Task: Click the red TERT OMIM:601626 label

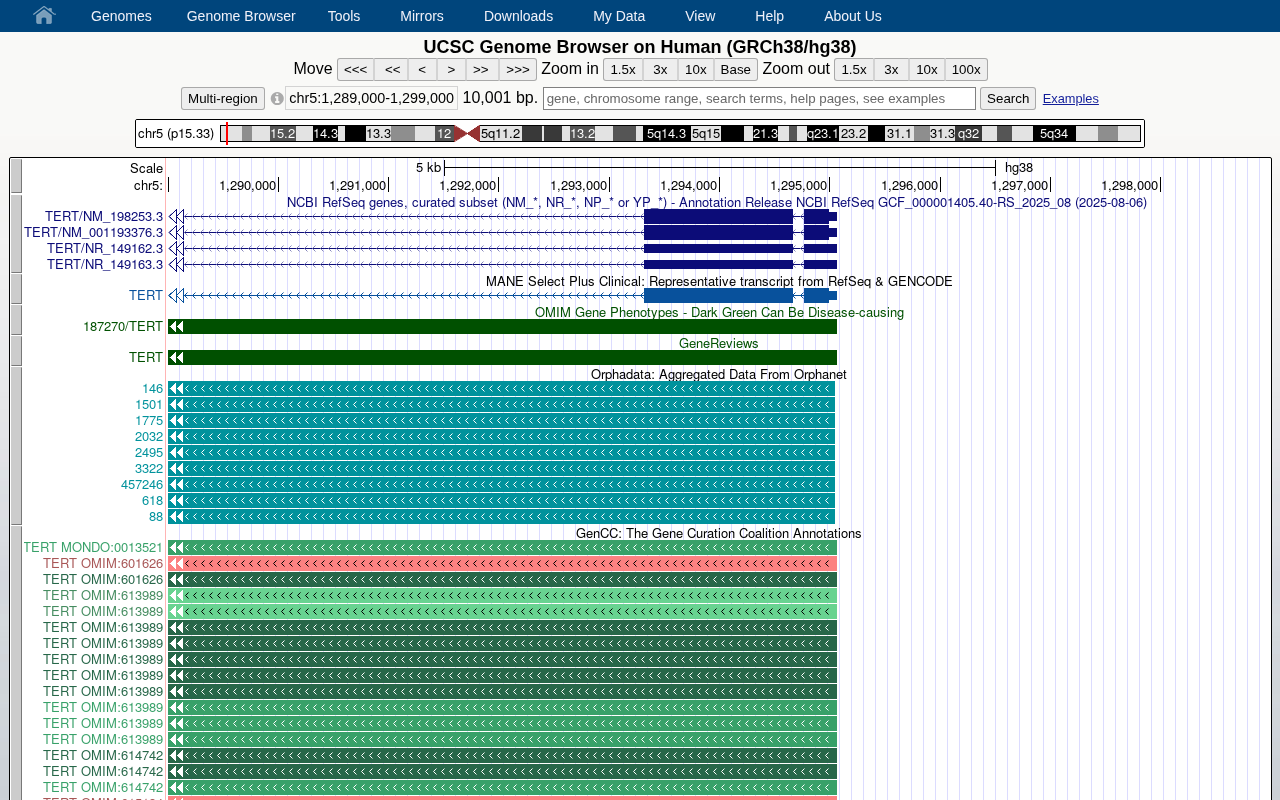Action: click(103, 564)
